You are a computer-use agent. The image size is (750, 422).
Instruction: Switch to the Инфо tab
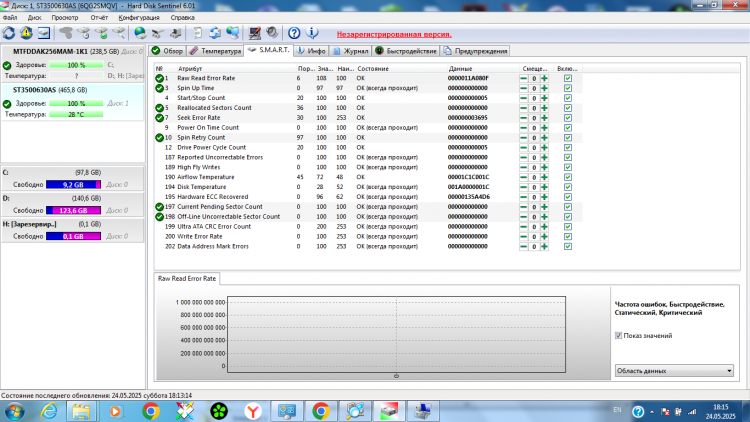click(x=311, y=51)
